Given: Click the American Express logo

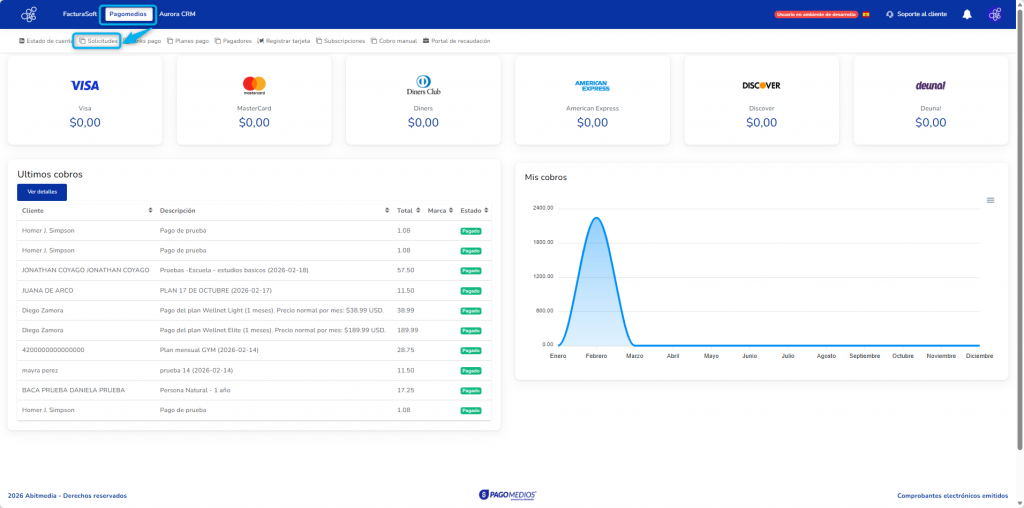Looking at the screenshot, I should [x=592, y=85].
